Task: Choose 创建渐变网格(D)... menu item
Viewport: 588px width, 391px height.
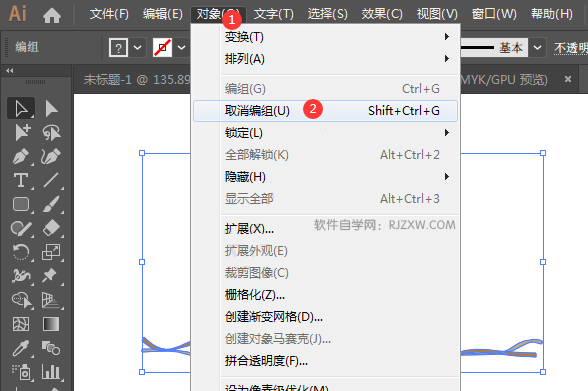Action: point(325,317)
